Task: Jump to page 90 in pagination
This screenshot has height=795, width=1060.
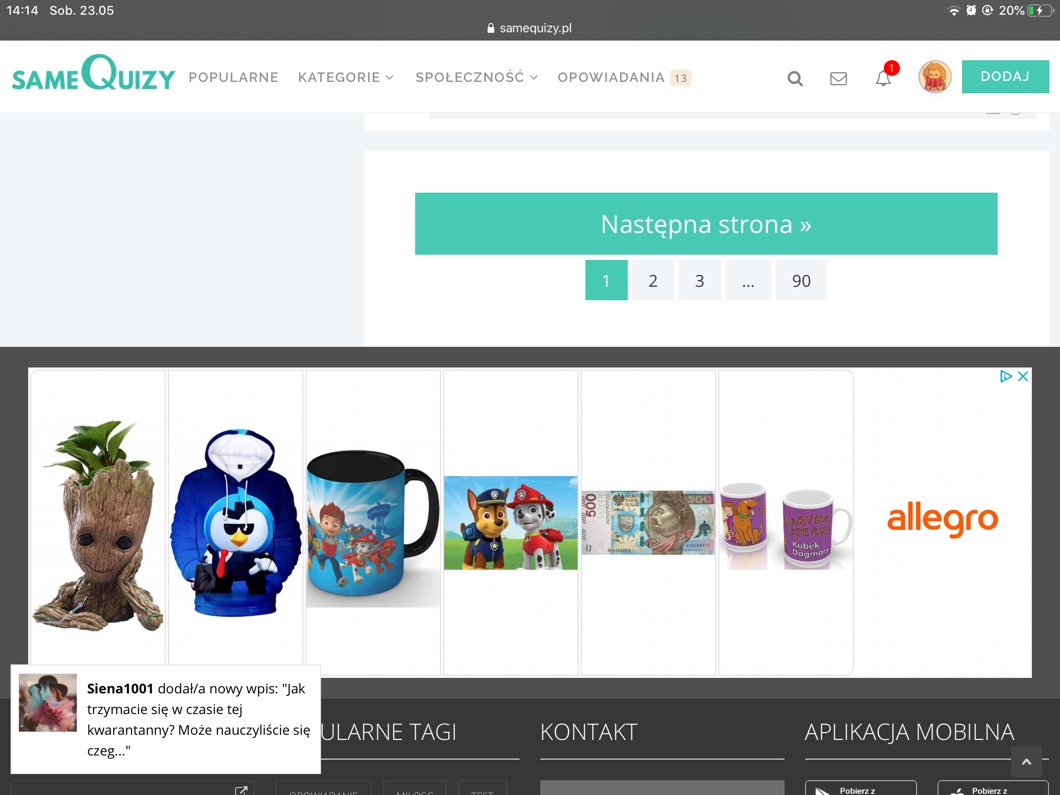Action: [x=801, y=281]
